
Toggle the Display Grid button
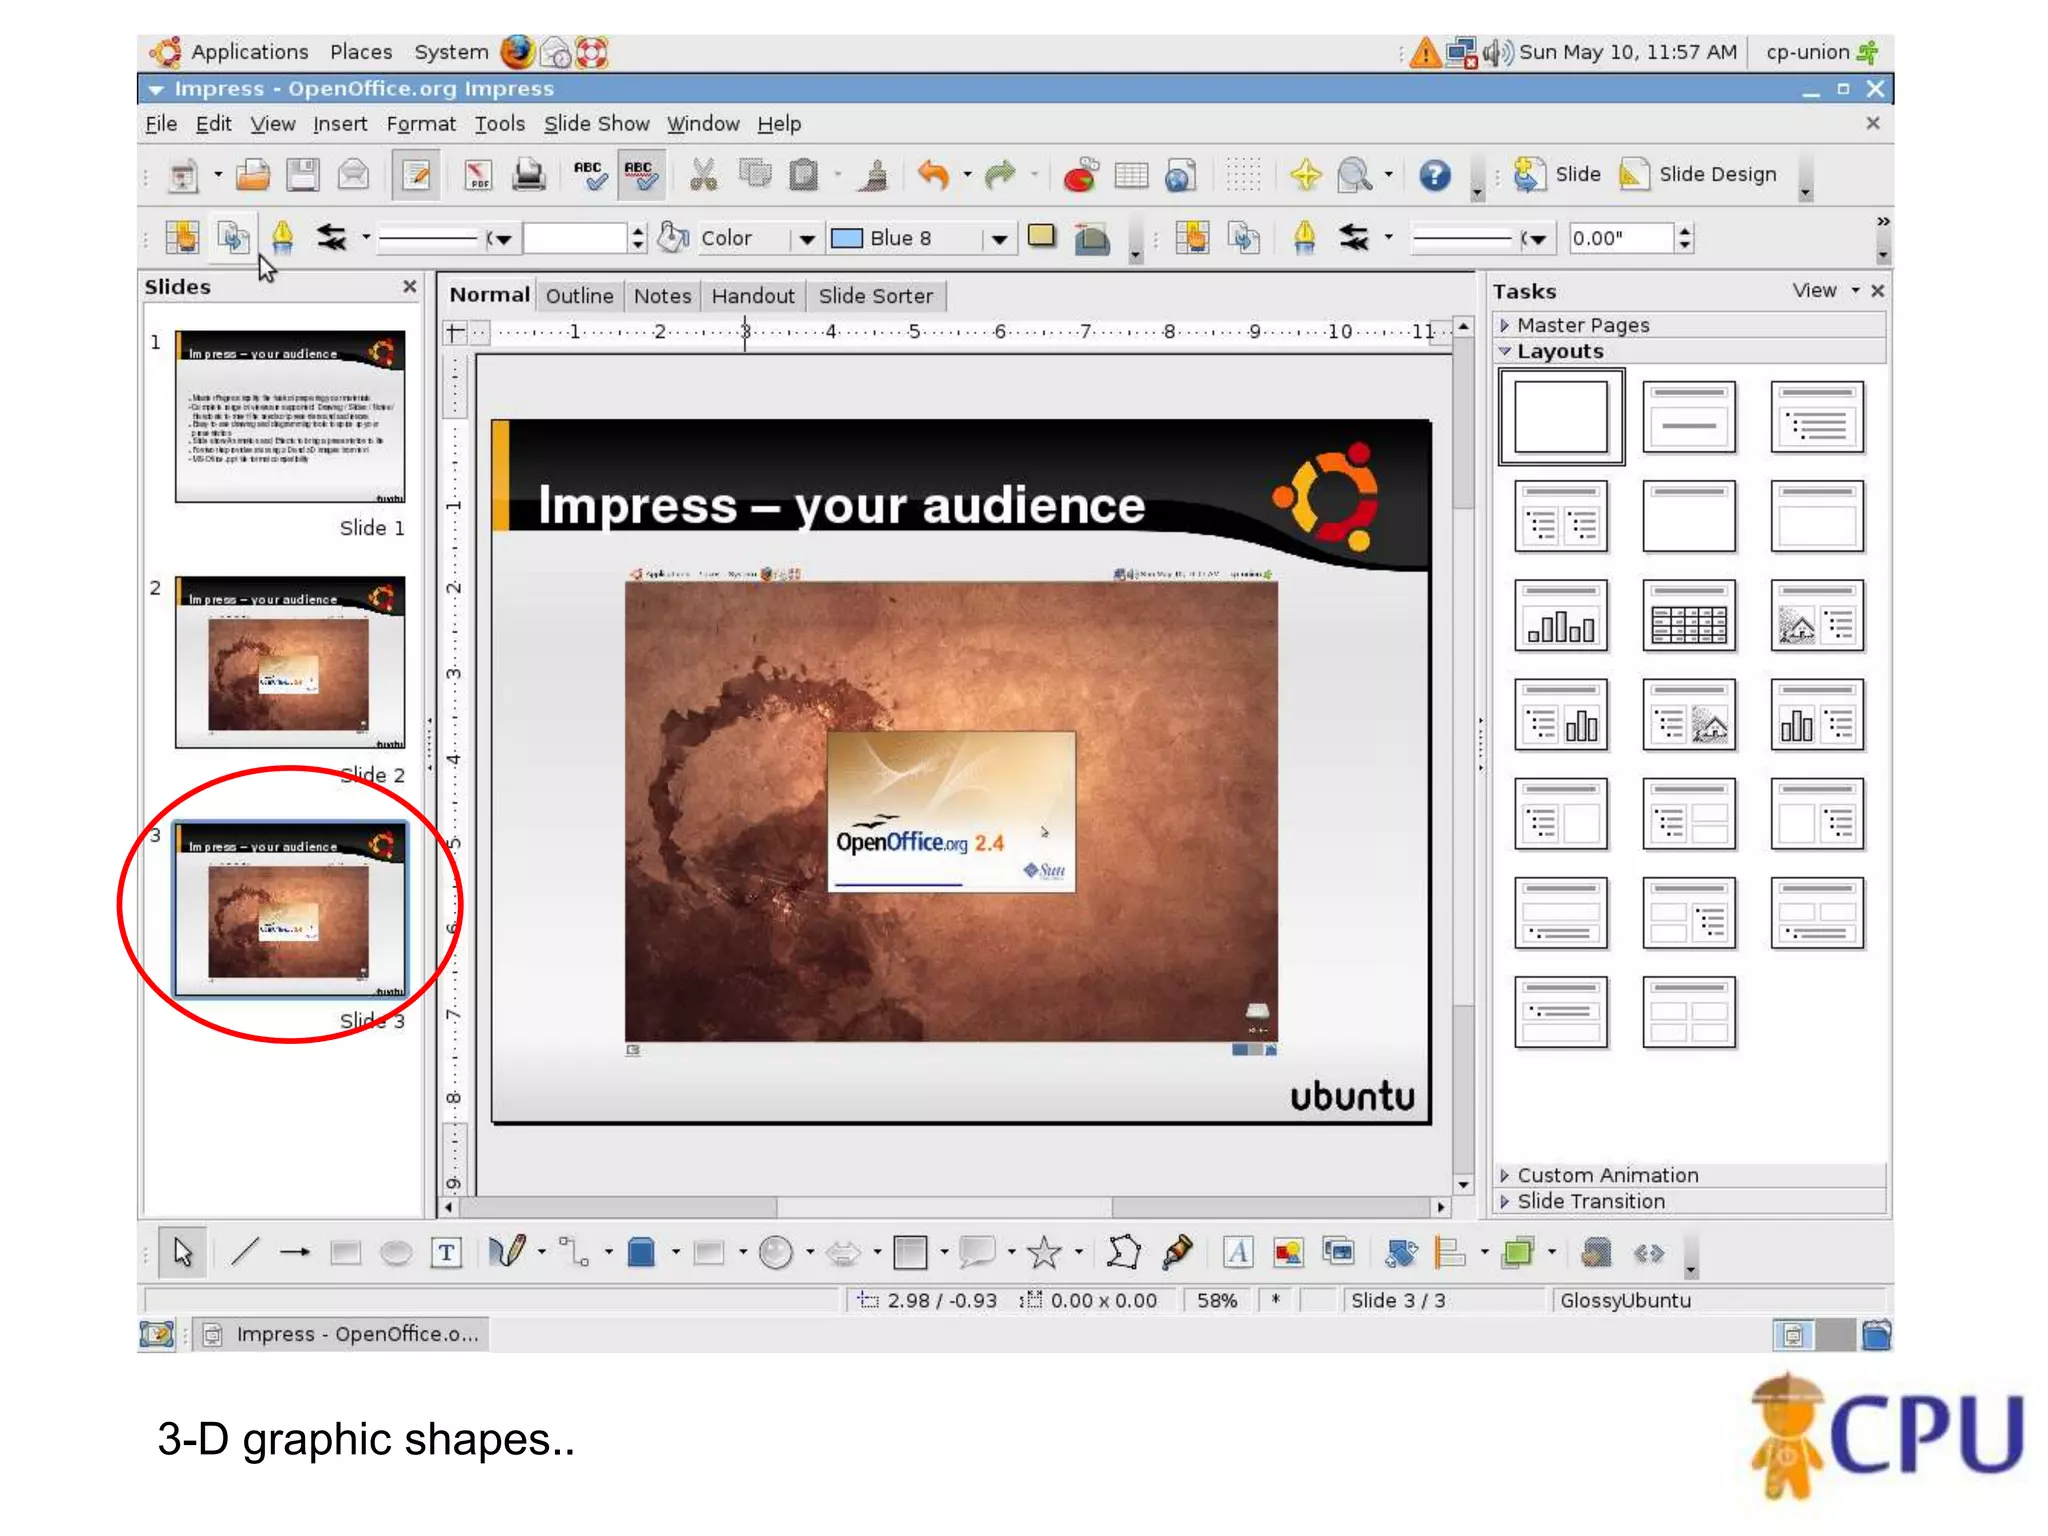click(x=1243, y=175)
